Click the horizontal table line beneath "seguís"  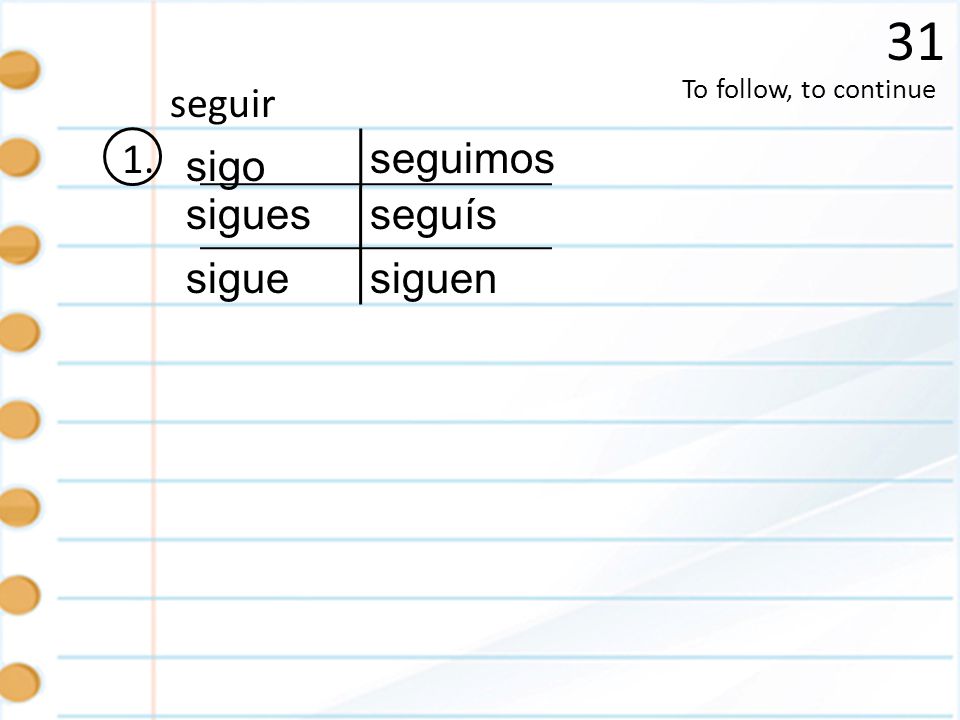(x=457, y=248)
